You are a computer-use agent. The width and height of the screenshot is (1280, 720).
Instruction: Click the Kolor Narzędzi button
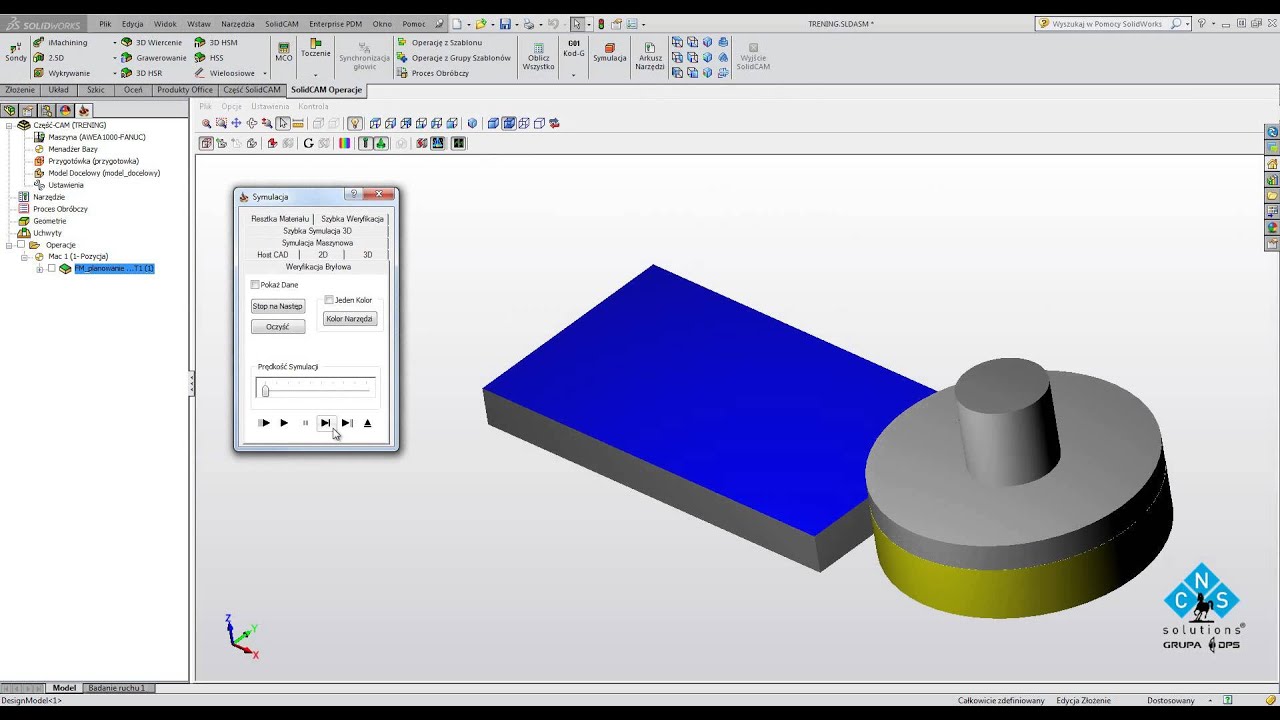point(349,319)
